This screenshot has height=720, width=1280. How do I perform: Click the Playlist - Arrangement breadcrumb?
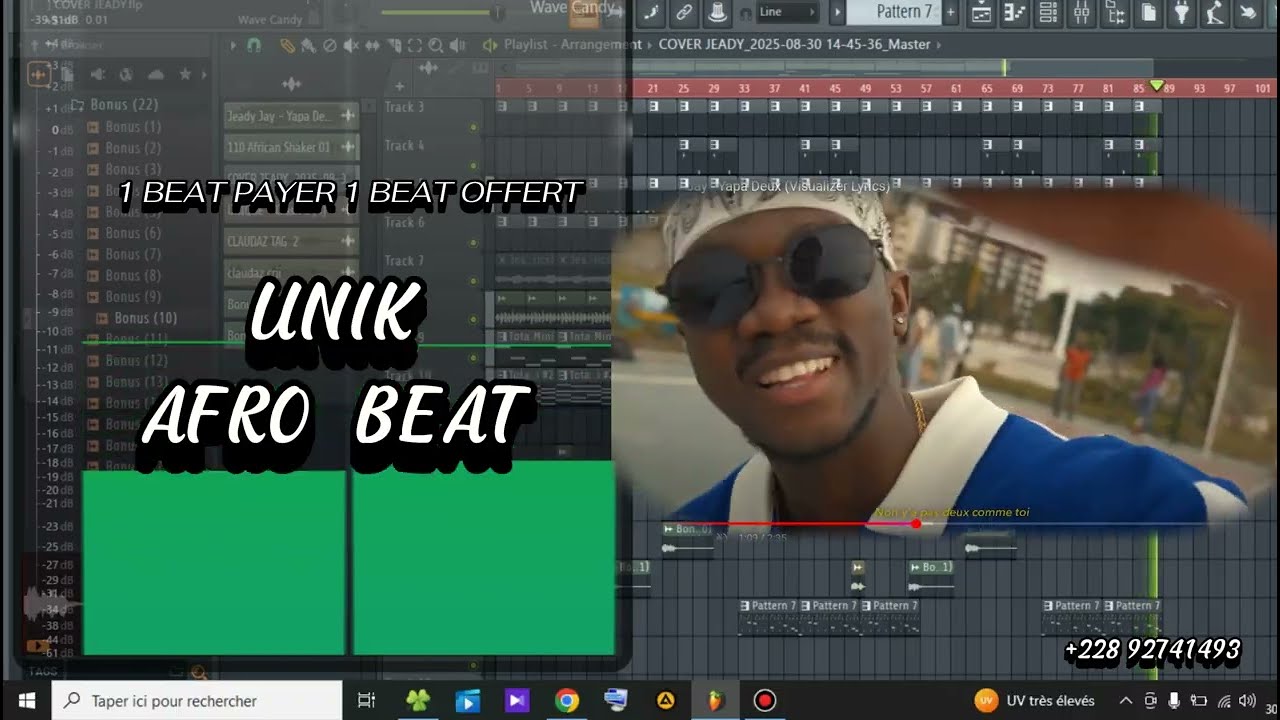[x=572, y=45]
